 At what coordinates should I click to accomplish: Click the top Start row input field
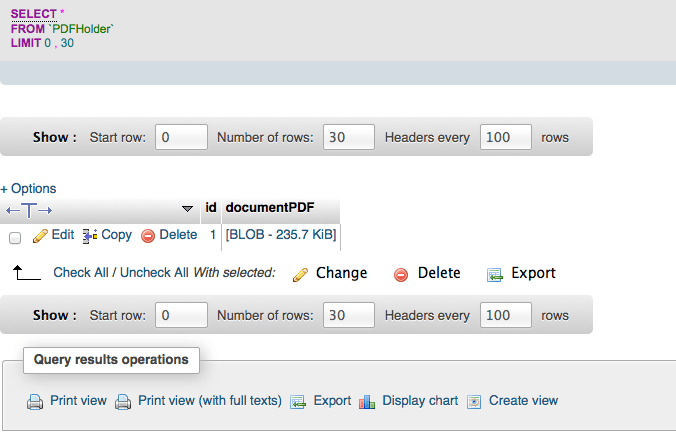pyautogui.click(x=181, y=137)
